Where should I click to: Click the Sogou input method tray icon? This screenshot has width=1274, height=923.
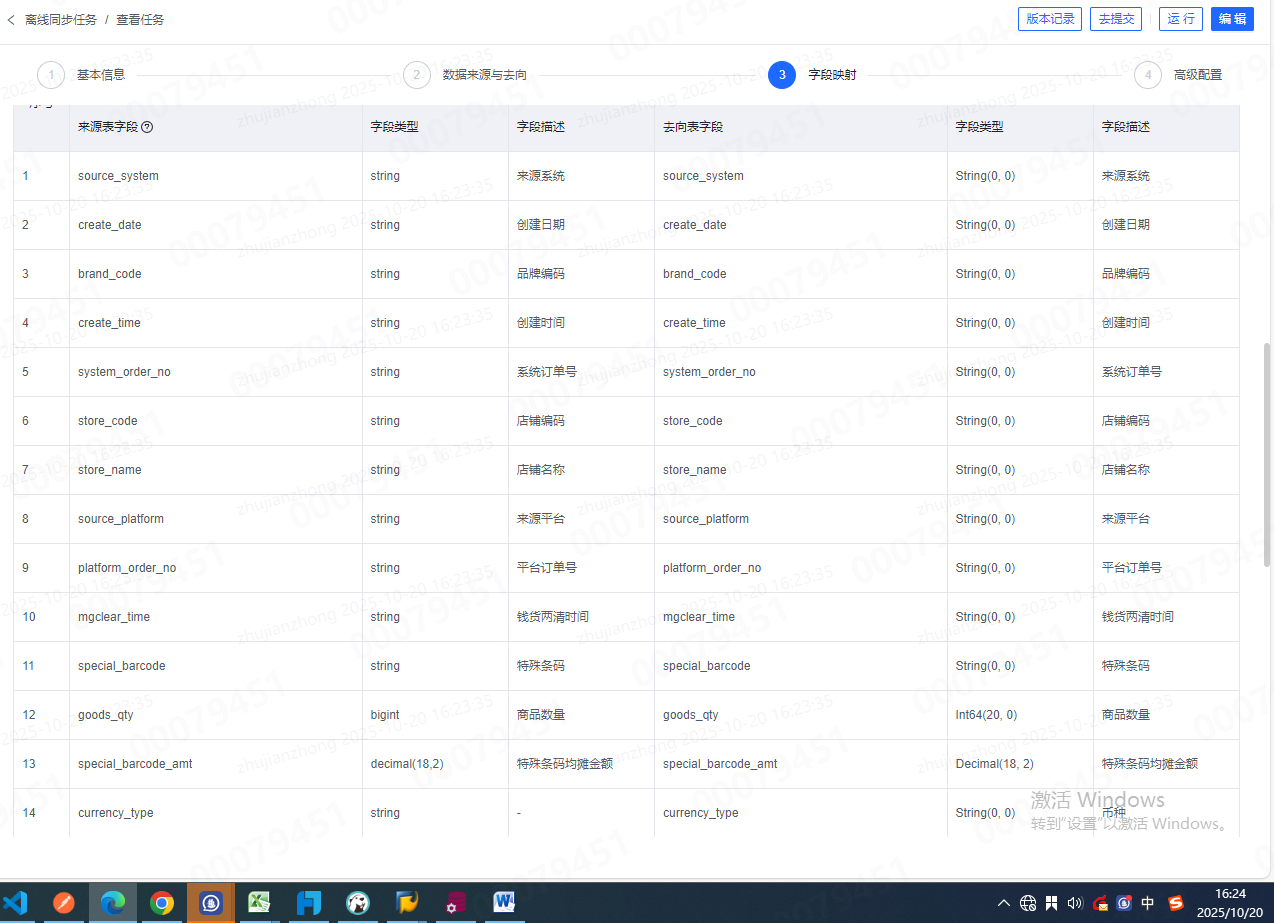point(1176,903)
